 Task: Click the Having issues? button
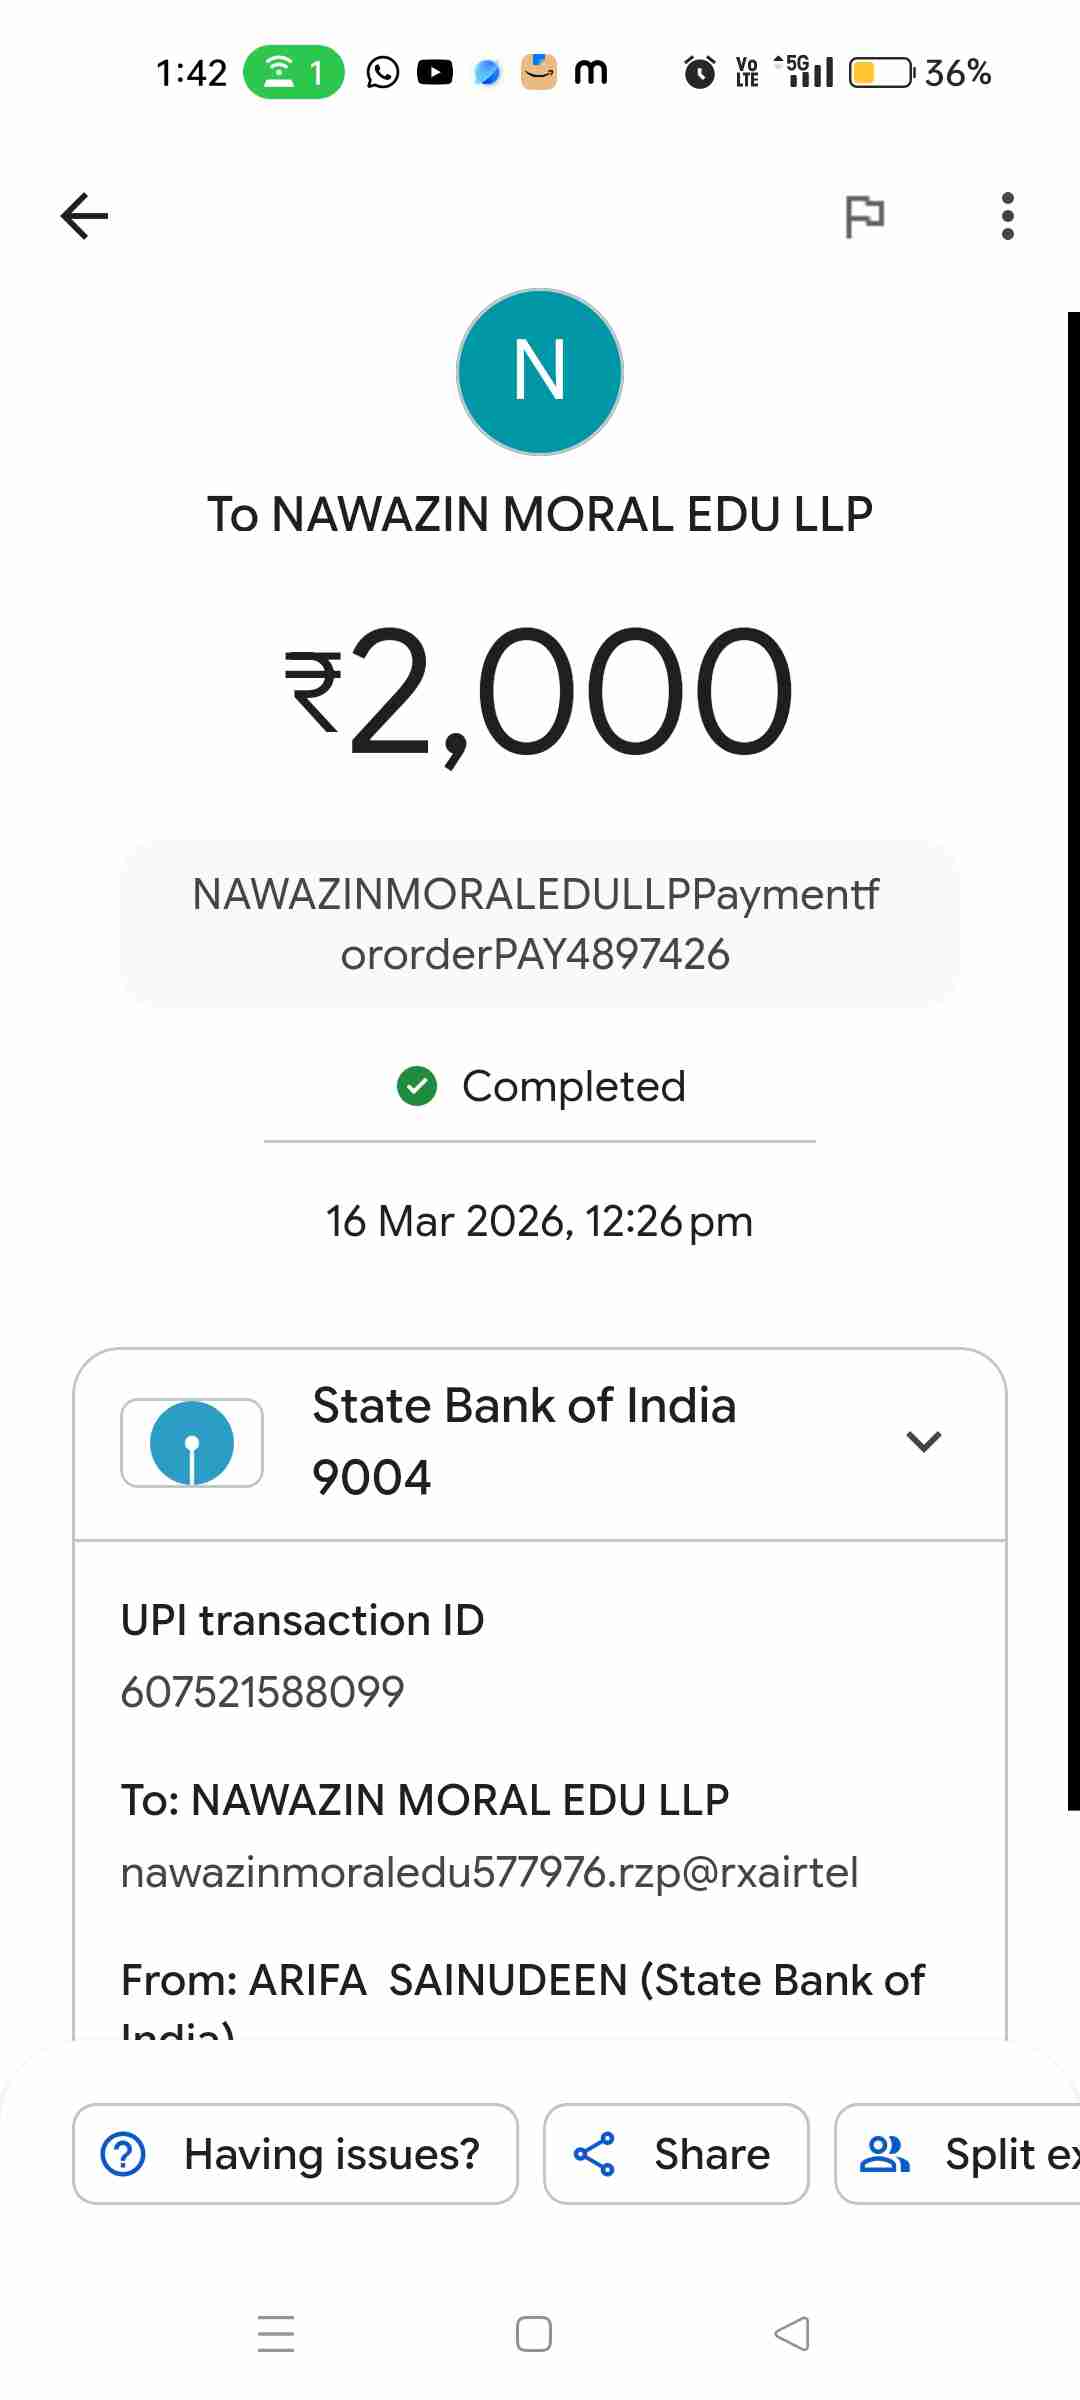pos(295,2154)
